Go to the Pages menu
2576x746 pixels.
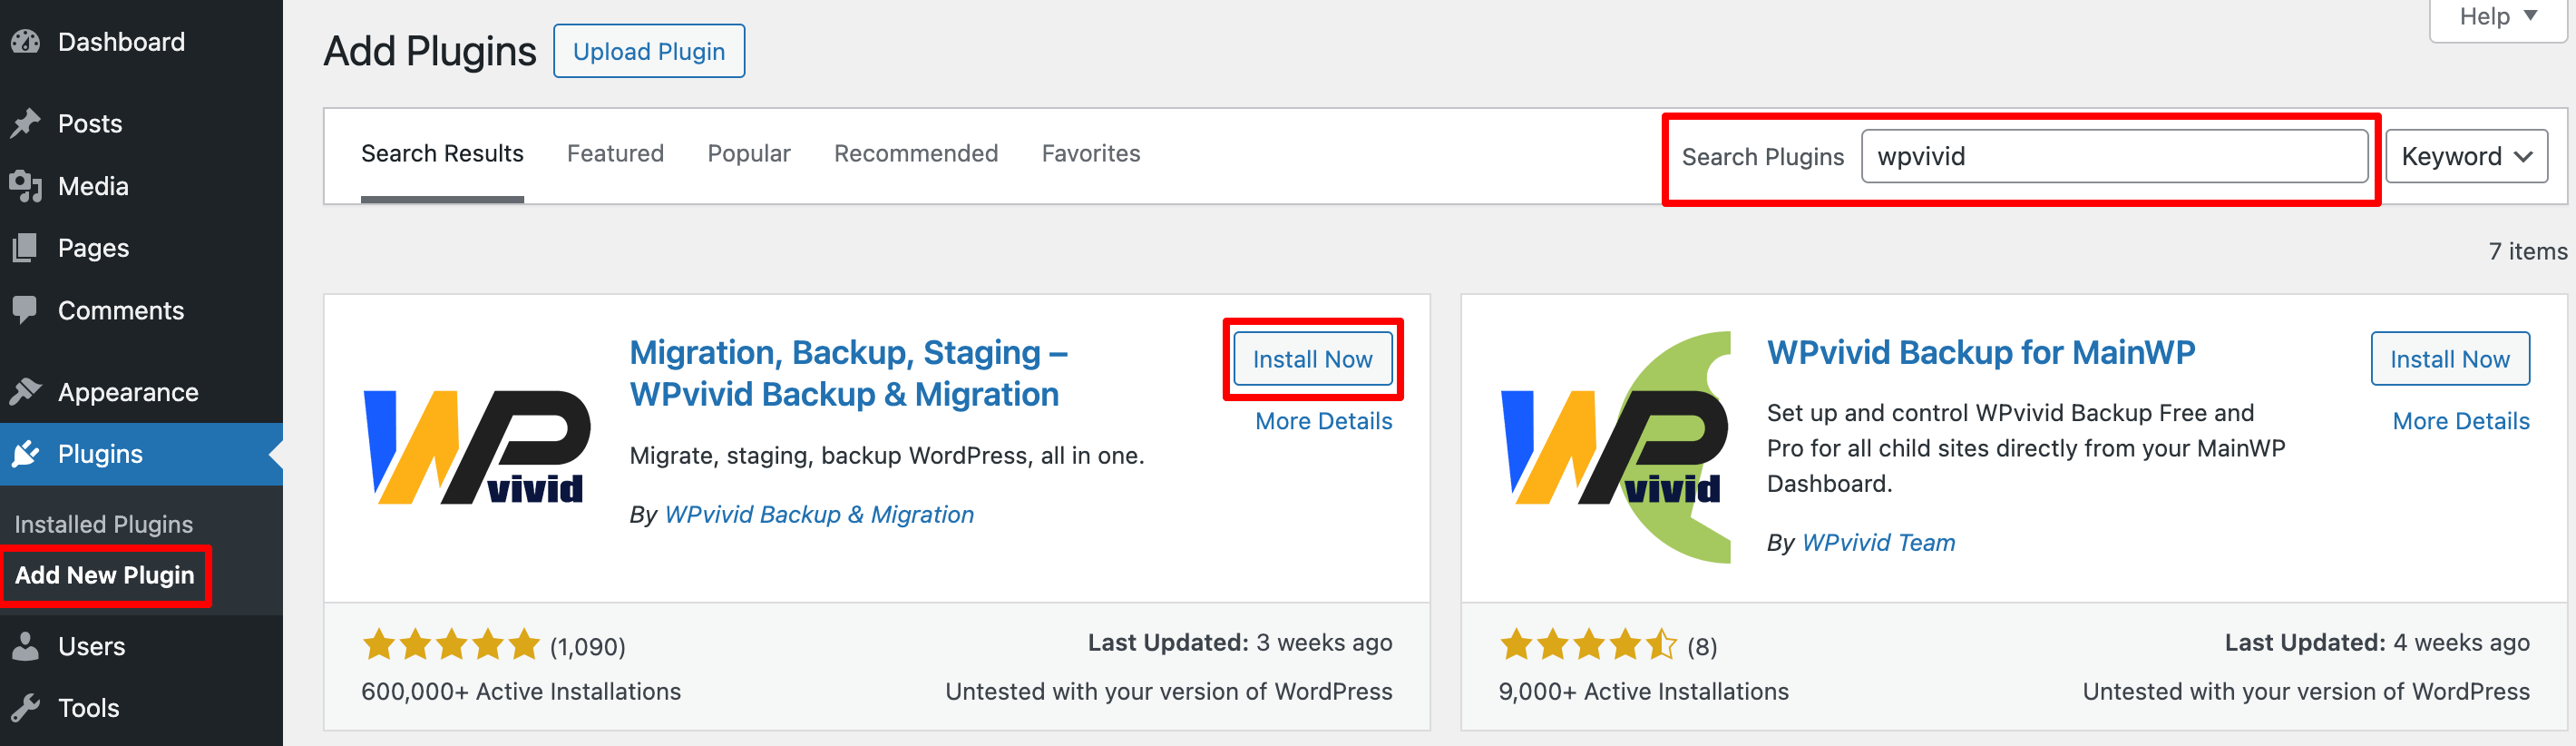[141, 248]
